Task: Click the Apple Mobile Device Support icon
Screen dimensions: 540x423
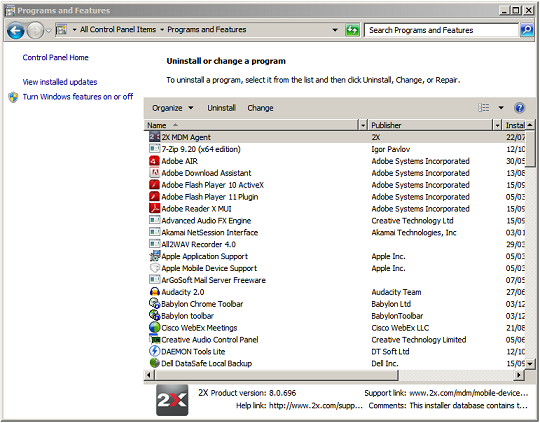Action: pyautogui.click(x=154, y=268)
